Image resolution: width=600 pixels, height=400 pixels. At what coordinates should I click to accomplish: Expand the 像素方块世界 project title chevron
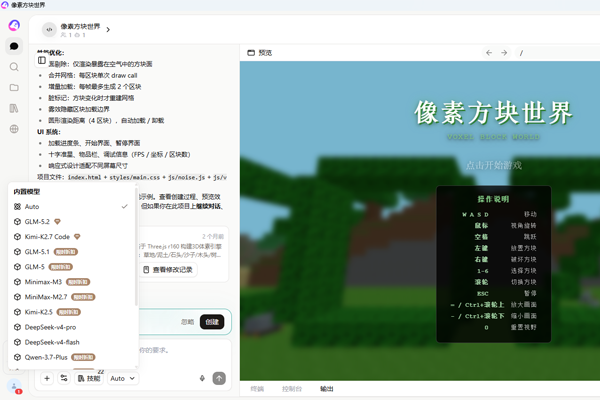click(108, 29)
